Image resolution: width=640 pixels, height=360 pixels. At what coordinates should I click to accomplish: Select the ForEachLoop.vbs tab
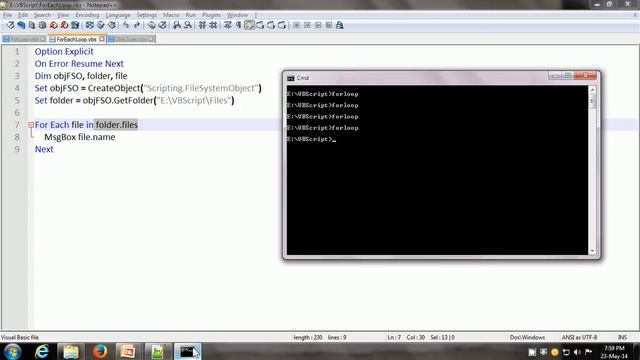pyautogui.click(x=76, y=39)
